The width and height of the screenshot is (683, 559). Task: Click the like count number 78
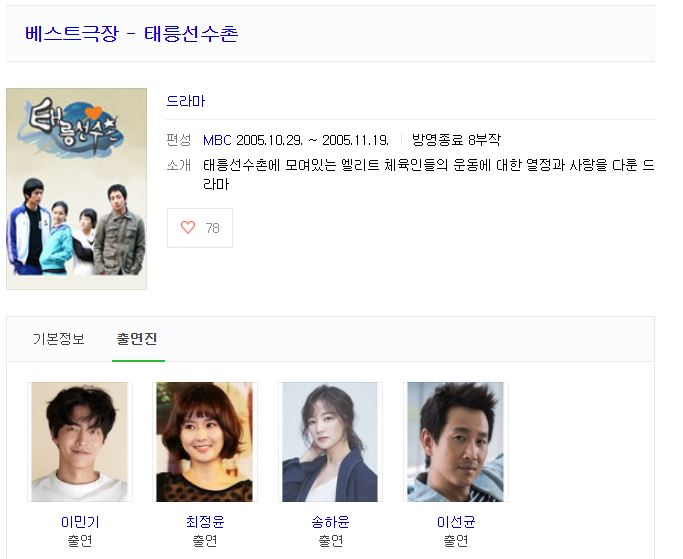pyautogui.click(x=213, y=228)
